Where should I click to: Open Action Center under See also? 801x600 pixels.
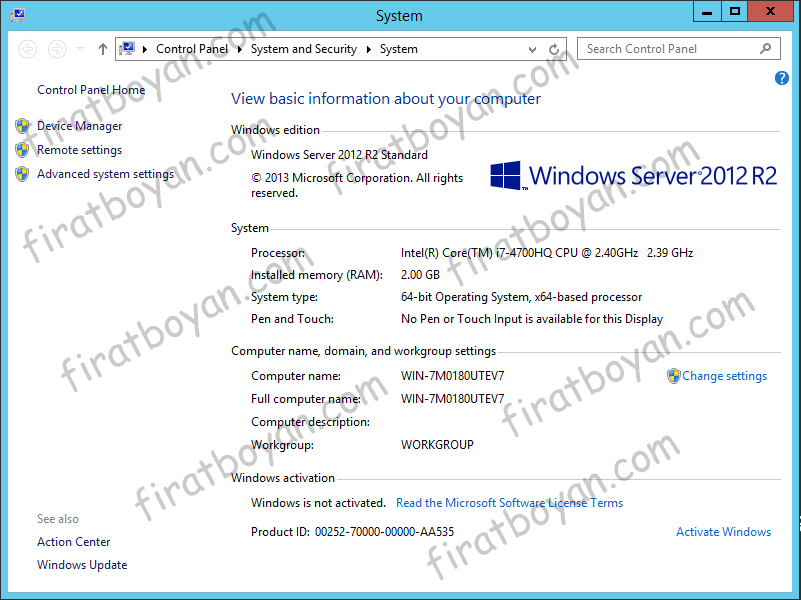pos(74,542)
